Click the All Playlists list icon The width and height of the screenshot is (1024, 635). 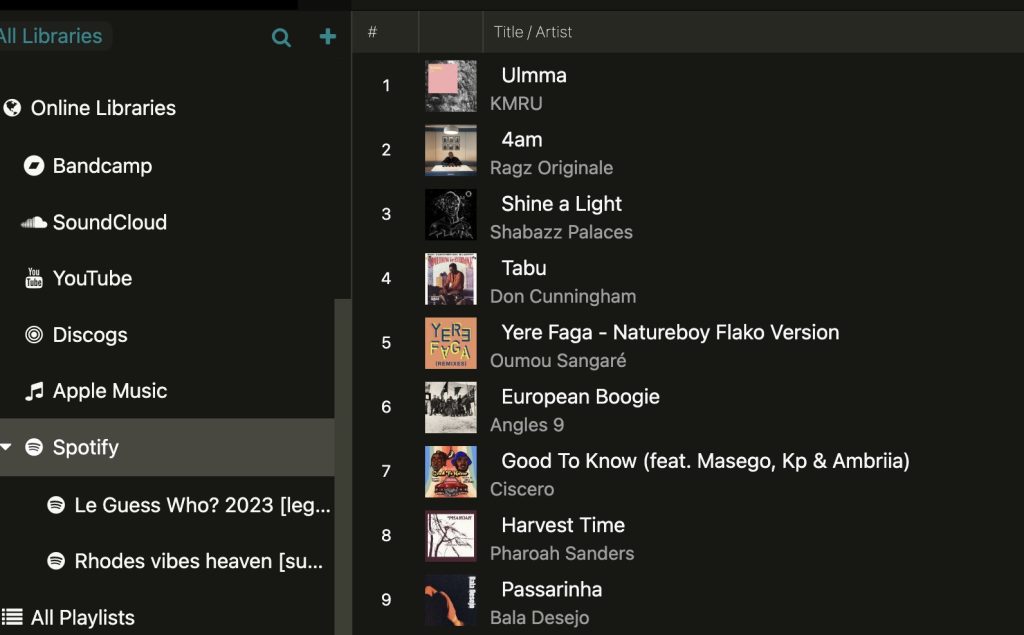12,617
